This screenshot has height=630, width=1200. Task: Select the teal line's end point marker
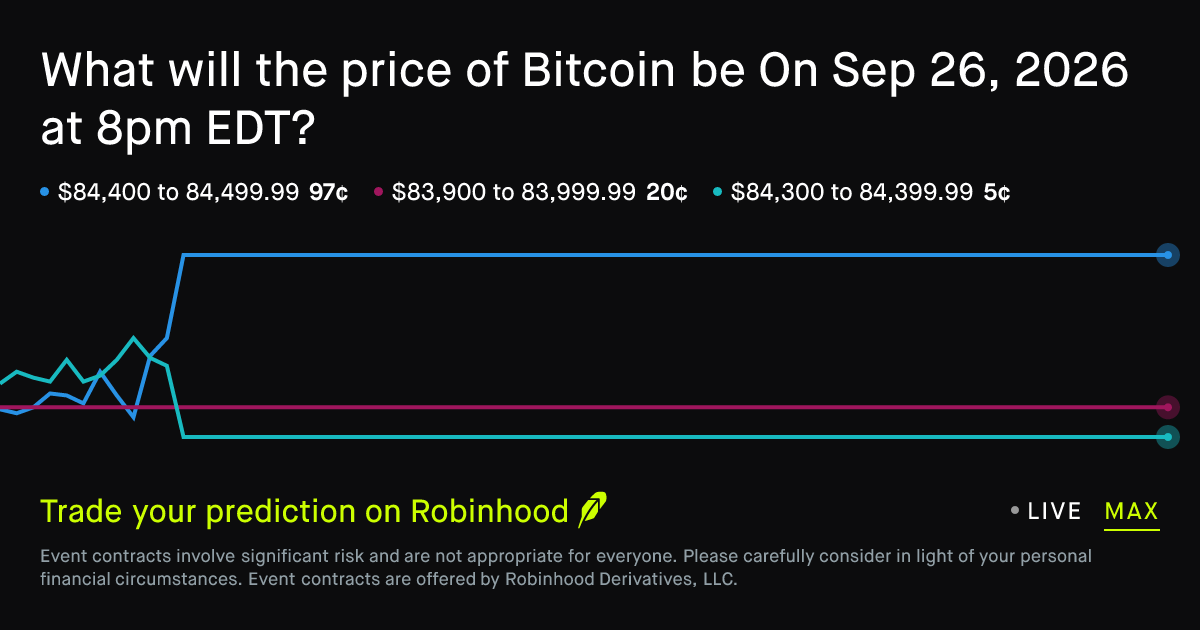pos(1167,437)
